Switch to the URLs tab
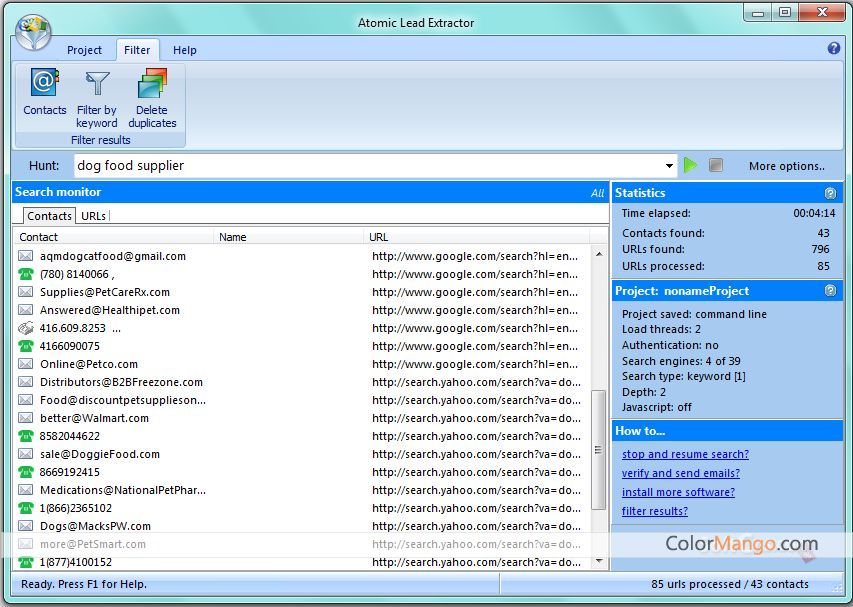The image size is (853, 607). (x=93, y=216)
